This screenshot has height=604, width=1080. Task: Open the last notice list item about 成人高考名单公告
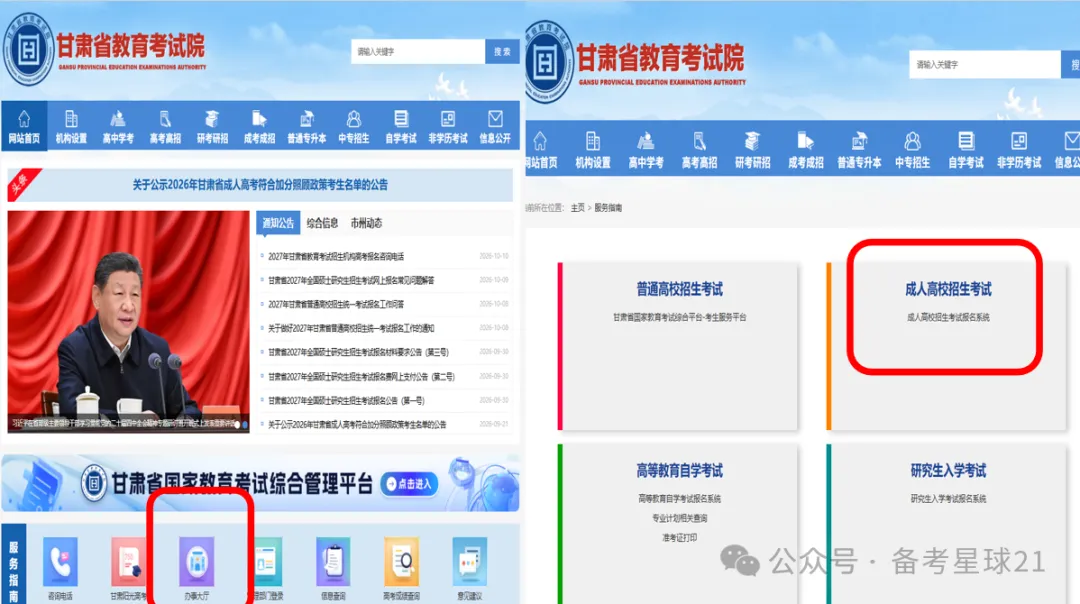pyautogui.click(x=357, y=424)
